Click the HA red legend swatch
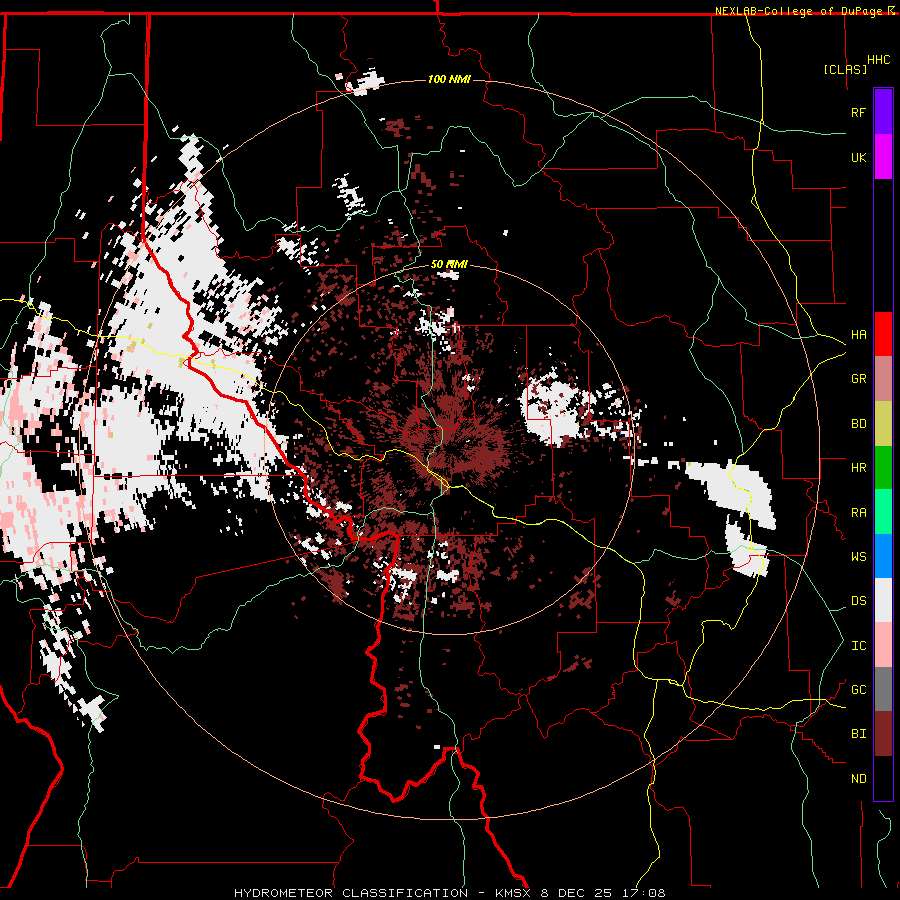900x900 pixels. (883, 334)
